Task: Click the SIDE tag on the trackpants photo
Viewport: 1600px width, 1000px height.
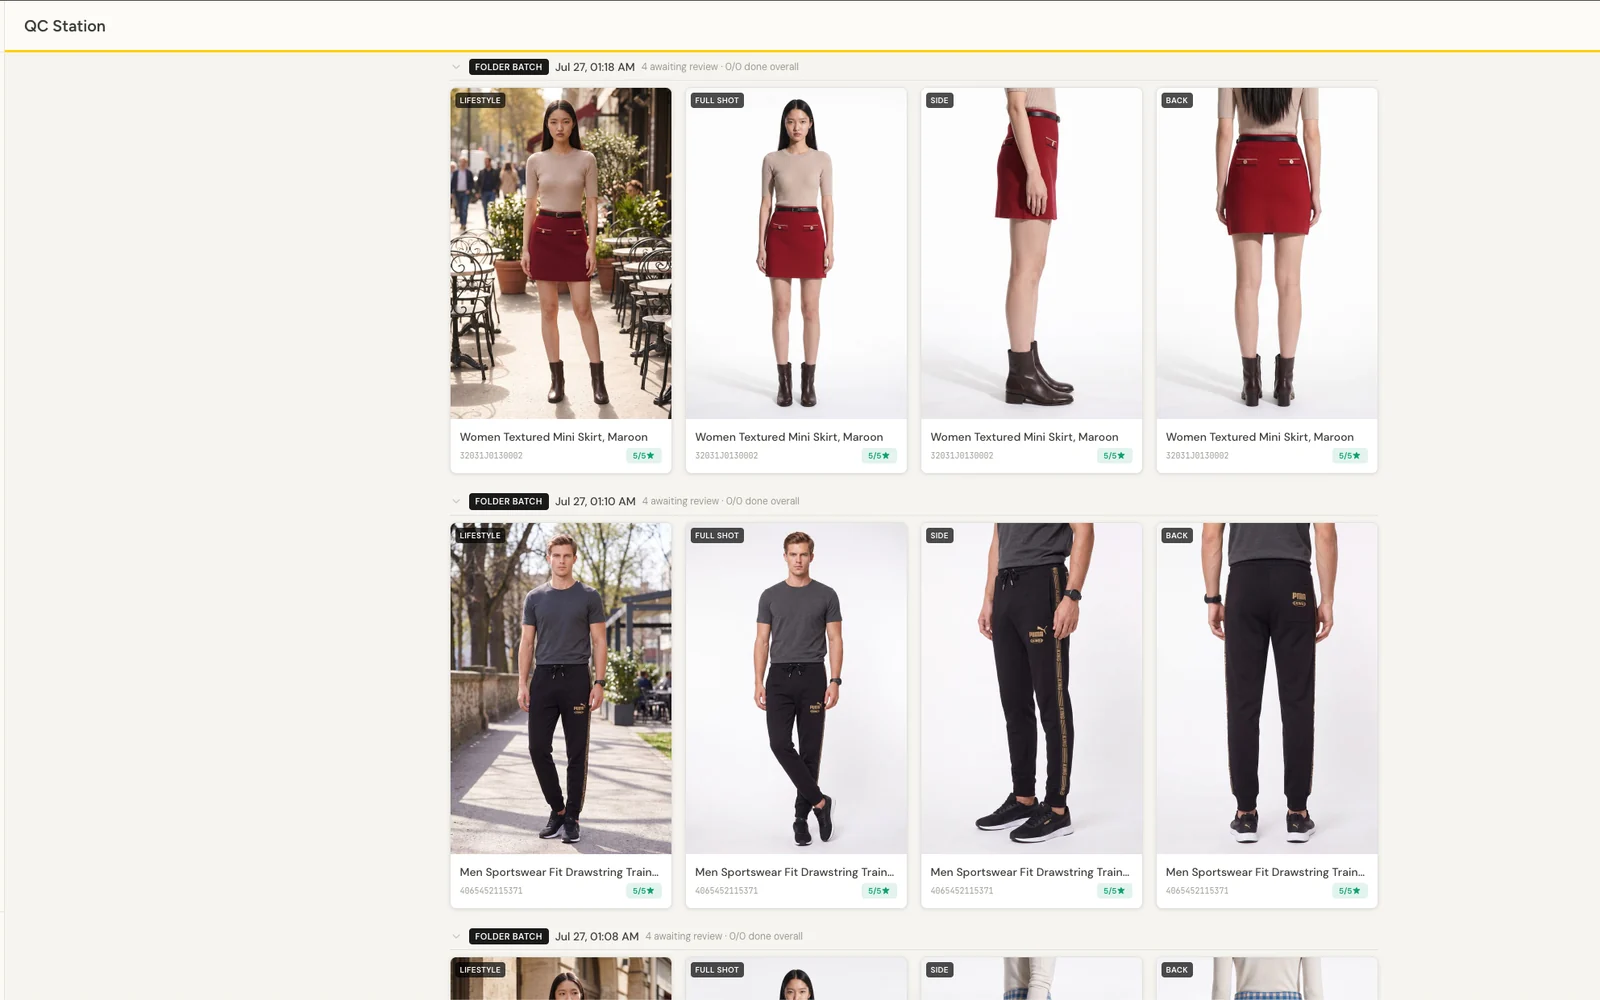Action: (939, 535)
